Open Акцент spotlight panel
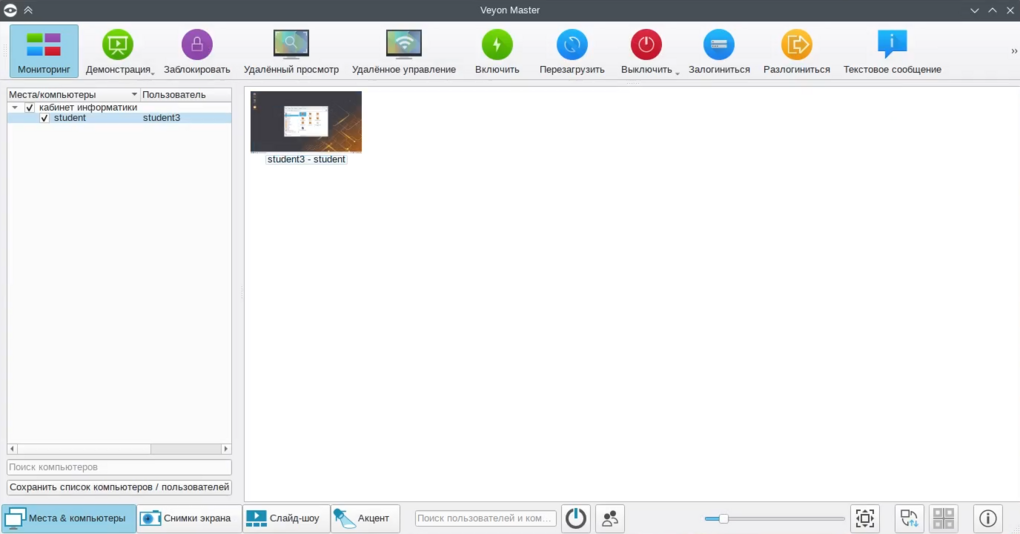 tap(365, 518)
